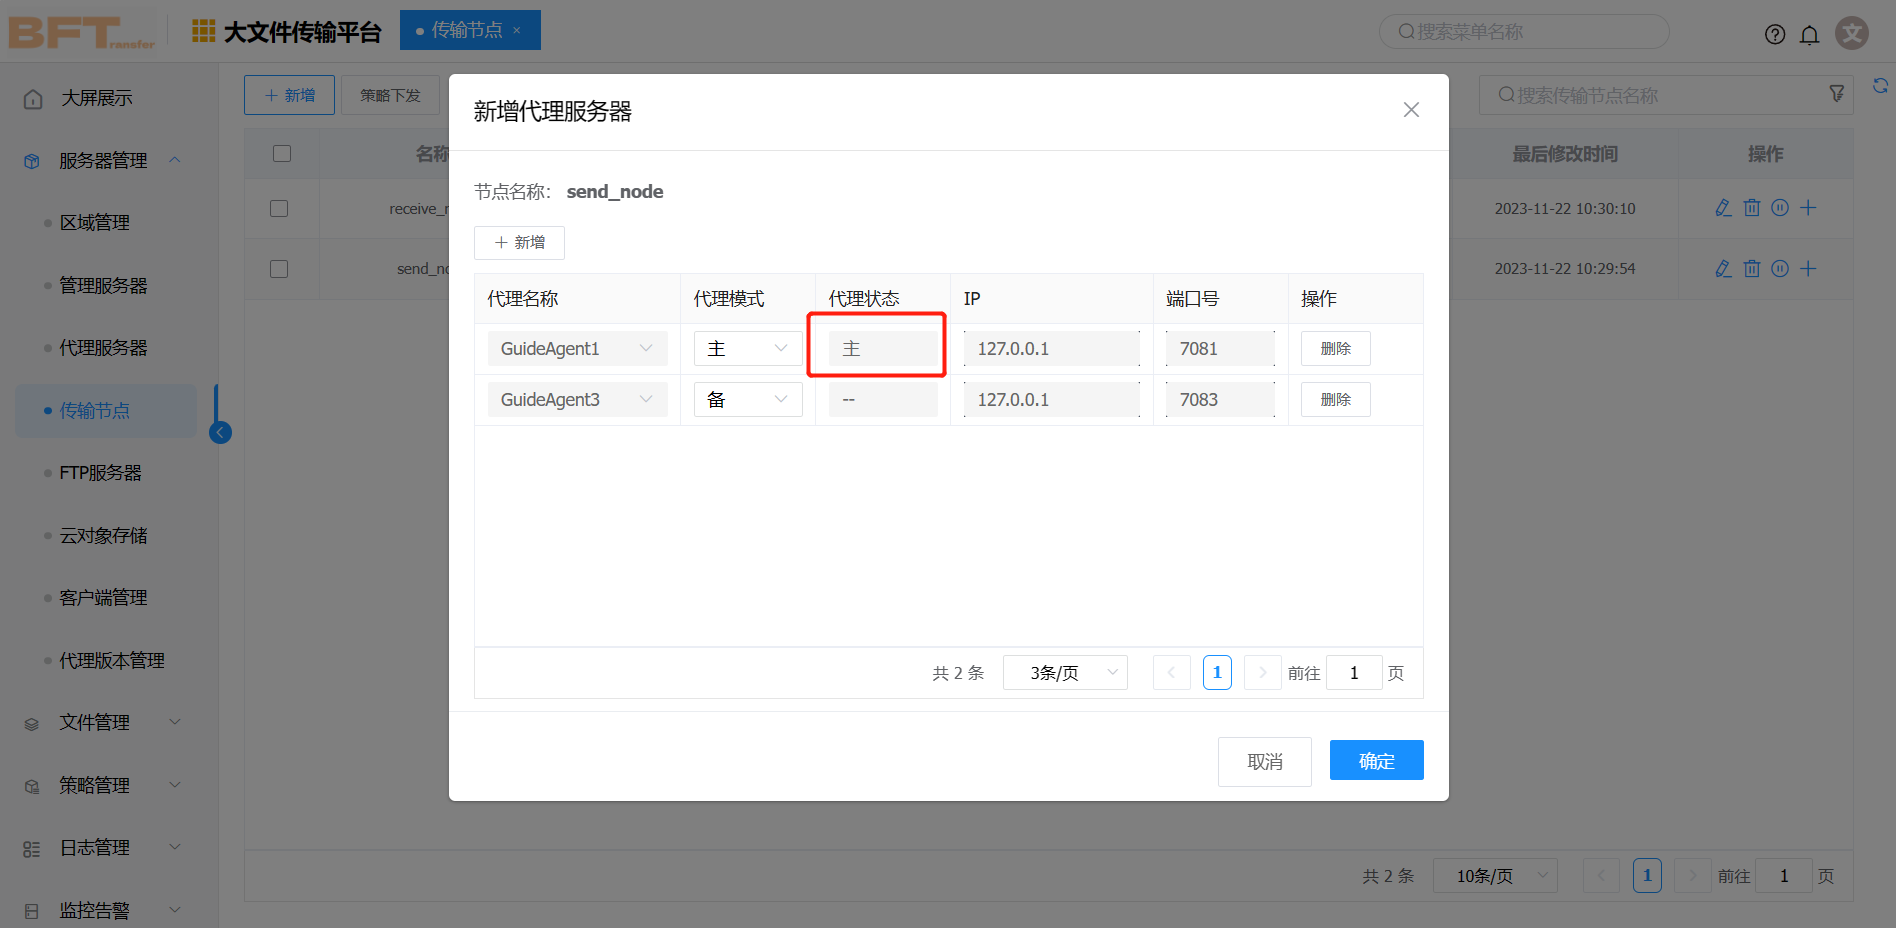Viewport: 1896px width, 928px height.
Task: Click the plus icon to add under 操作 column
Action: pyautogui.click(x=1808, y=208)
